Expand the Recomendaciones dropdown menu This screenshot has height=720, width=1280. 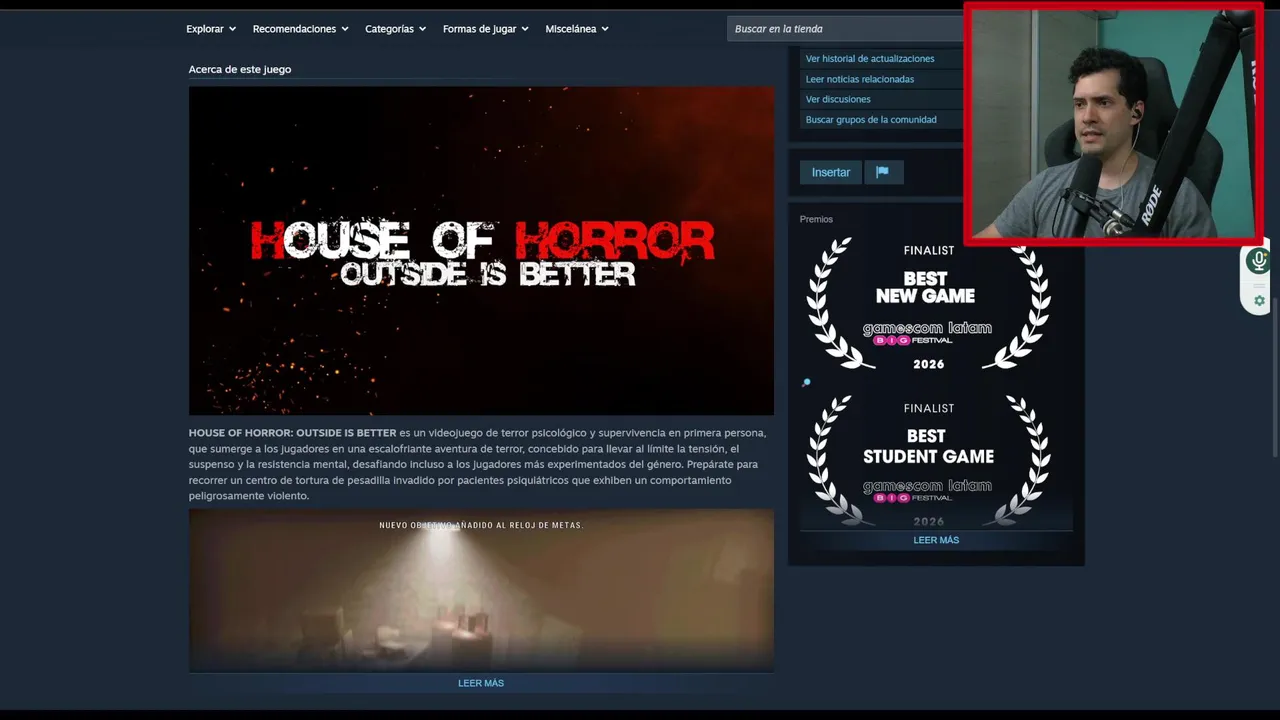300,29
